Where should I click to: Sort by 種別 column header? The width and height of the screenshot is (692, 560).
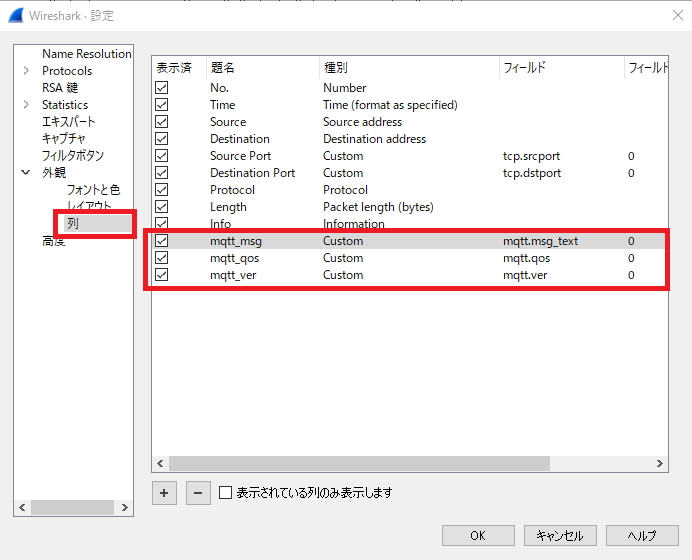click(x=409, y=68)
